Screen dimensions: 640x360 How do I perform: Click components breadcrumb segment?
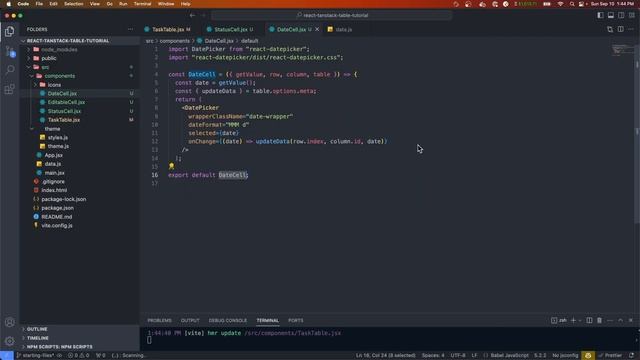[x=174, y=41]
